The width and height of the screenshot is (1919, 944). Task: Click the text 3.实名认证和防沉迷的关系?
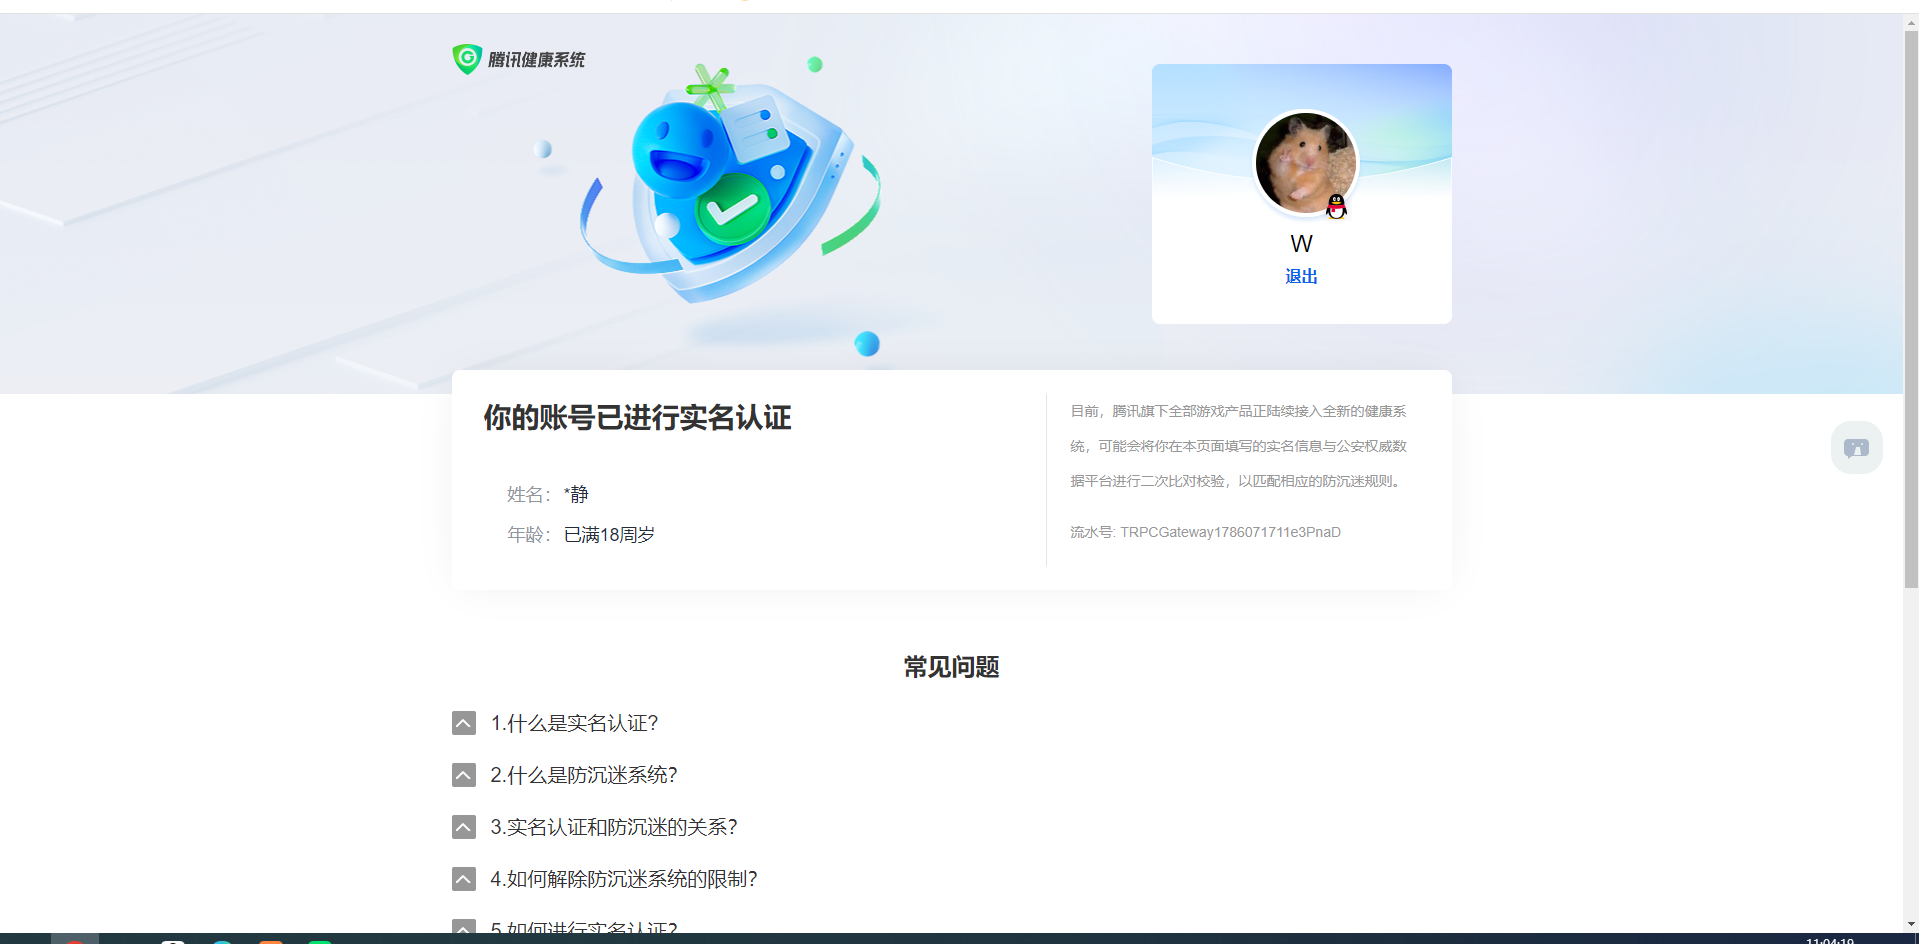pos(614,827)
